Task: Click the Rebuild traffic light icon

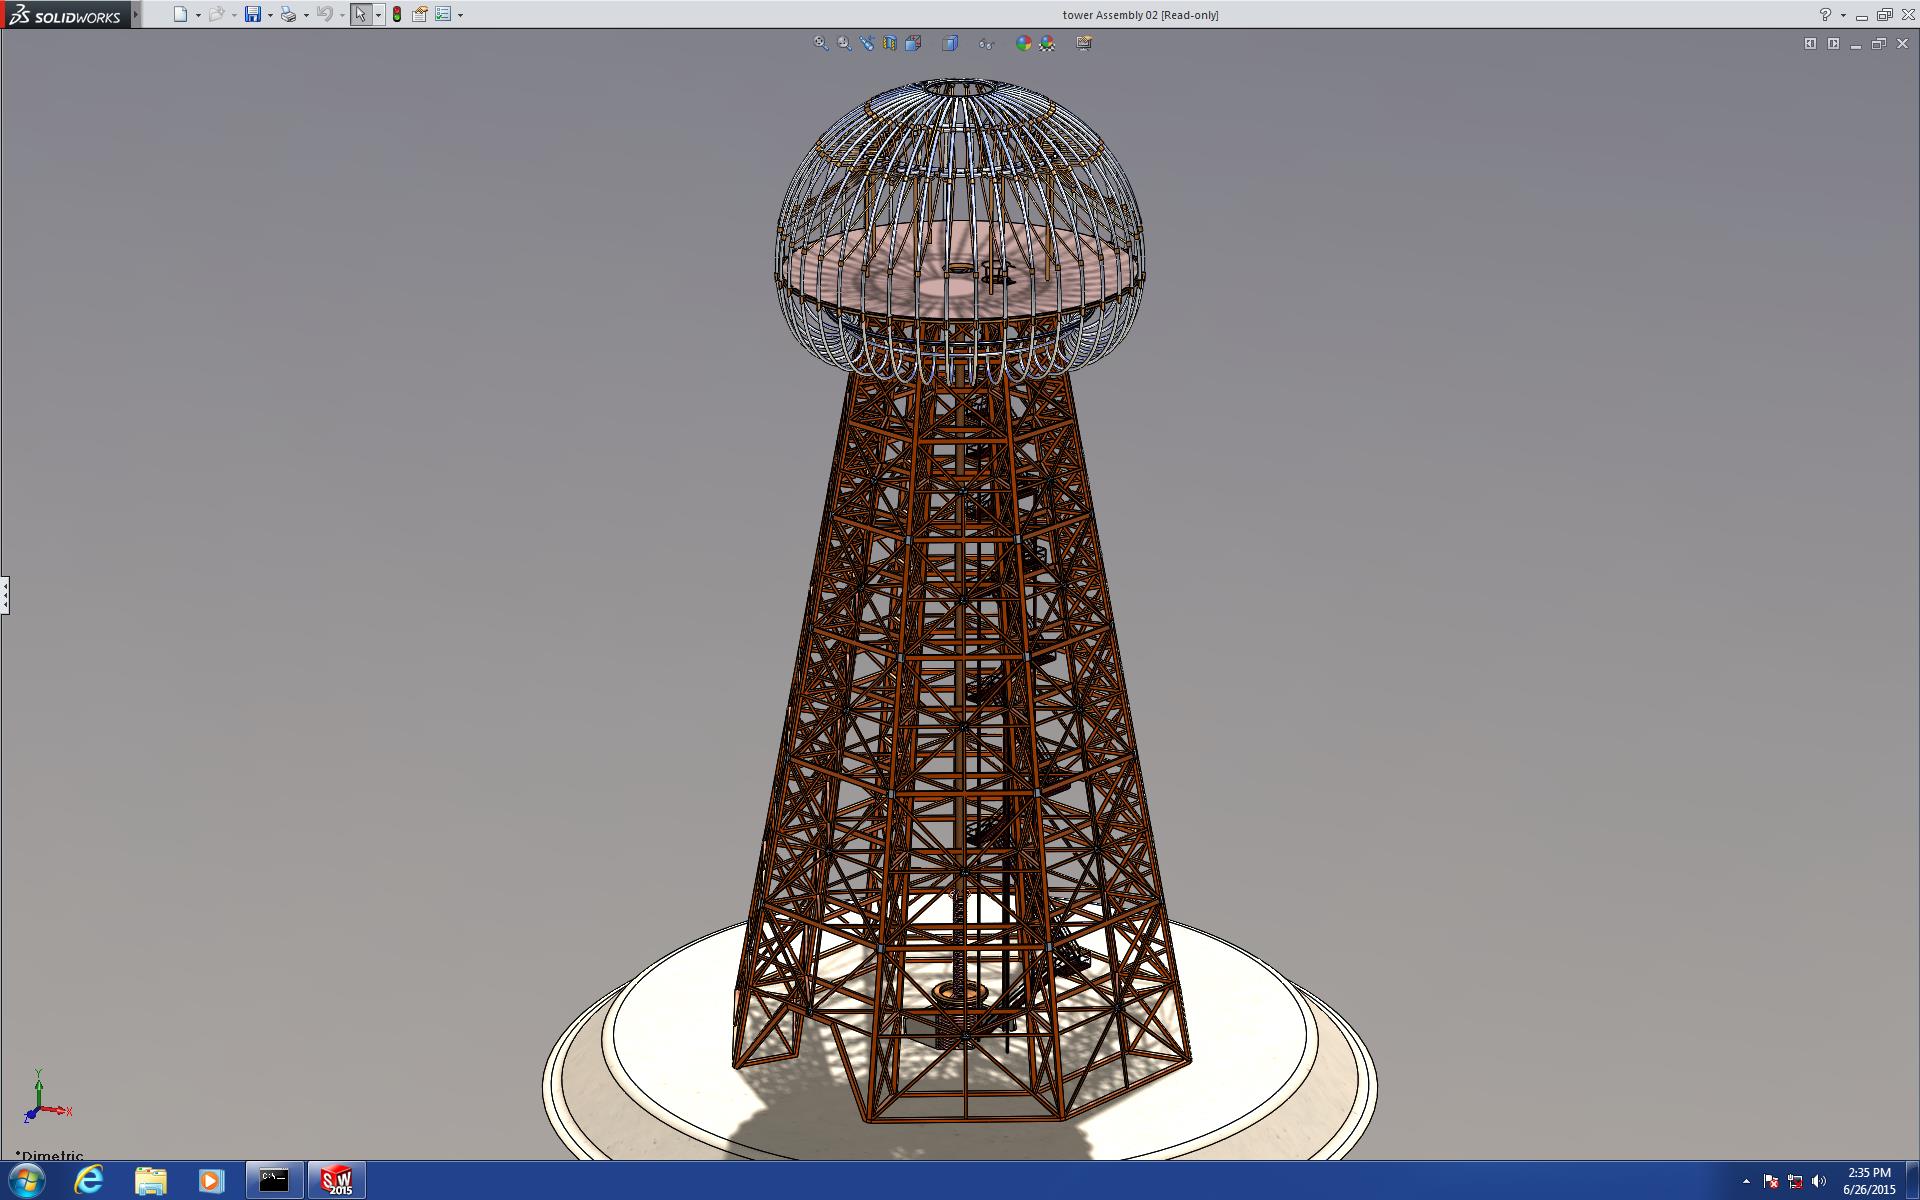Action: (x=397, y=14)
